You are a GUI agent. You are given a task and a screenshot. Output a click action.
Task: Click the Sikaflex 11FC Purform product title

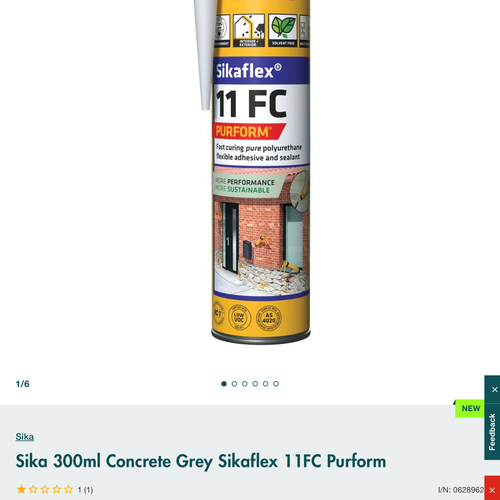point(201,462)
